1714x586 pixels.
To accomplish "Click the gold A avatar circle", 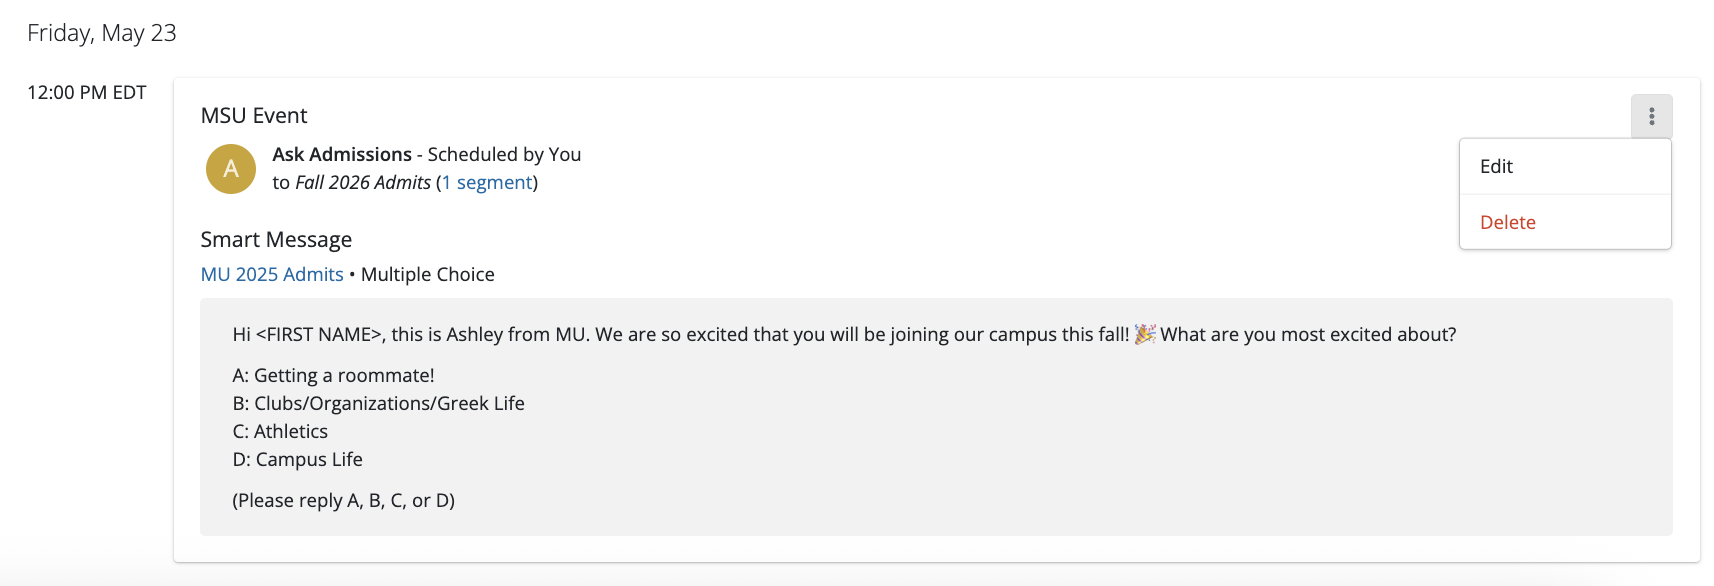I will pyautogui.click(x=231, y=169).
